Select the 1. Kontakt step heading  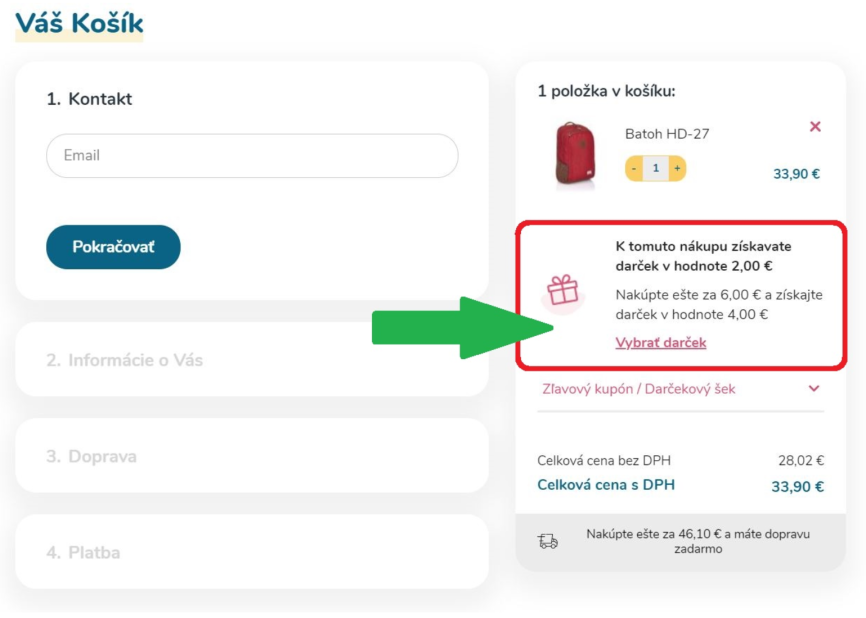tap(89, 99)
